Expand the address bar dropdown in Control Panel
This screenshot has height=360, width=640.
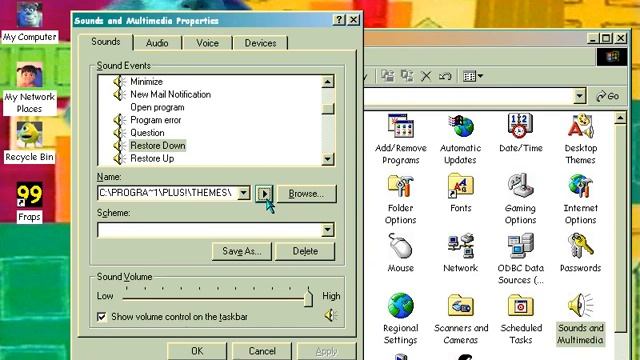coord(579,97)
